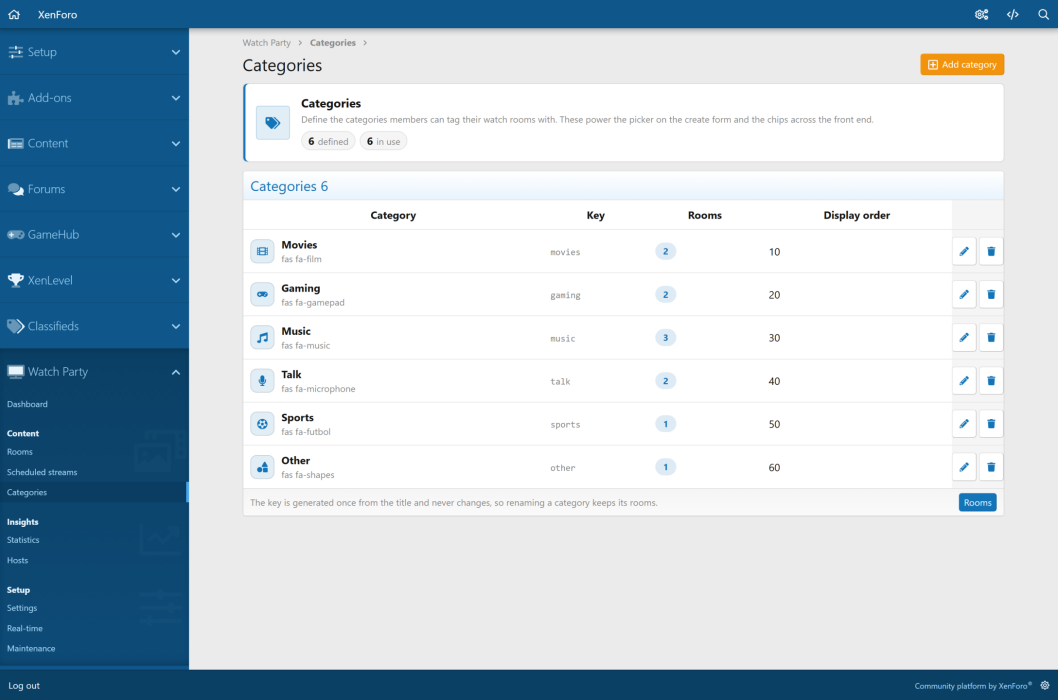Delete the Gaming category with trash icon
This screenshot has width=1058, height=700.
991,294
